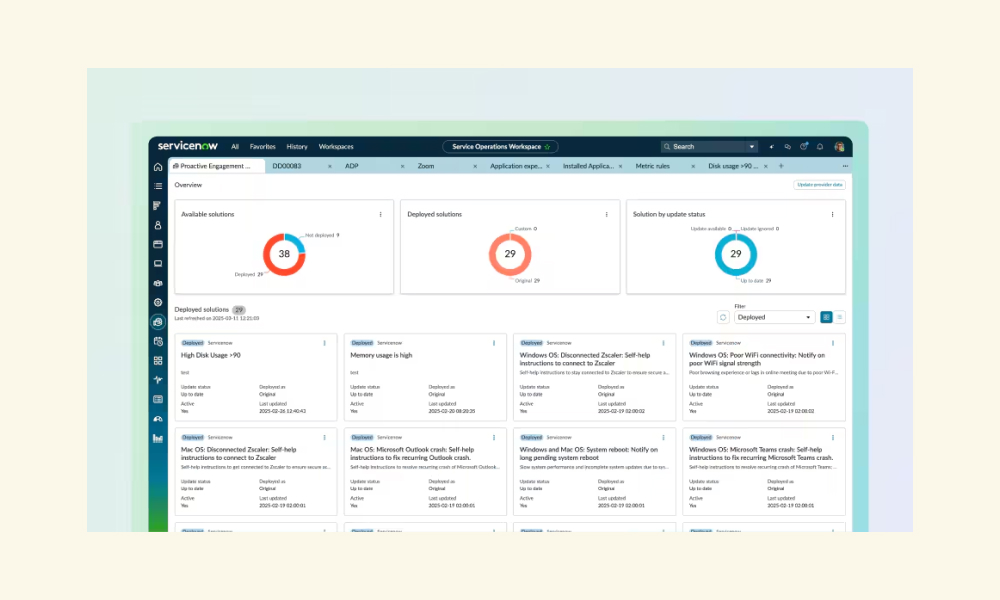
Task: Open the gauge speedometer sidebar icon
Action: [158, 419]
